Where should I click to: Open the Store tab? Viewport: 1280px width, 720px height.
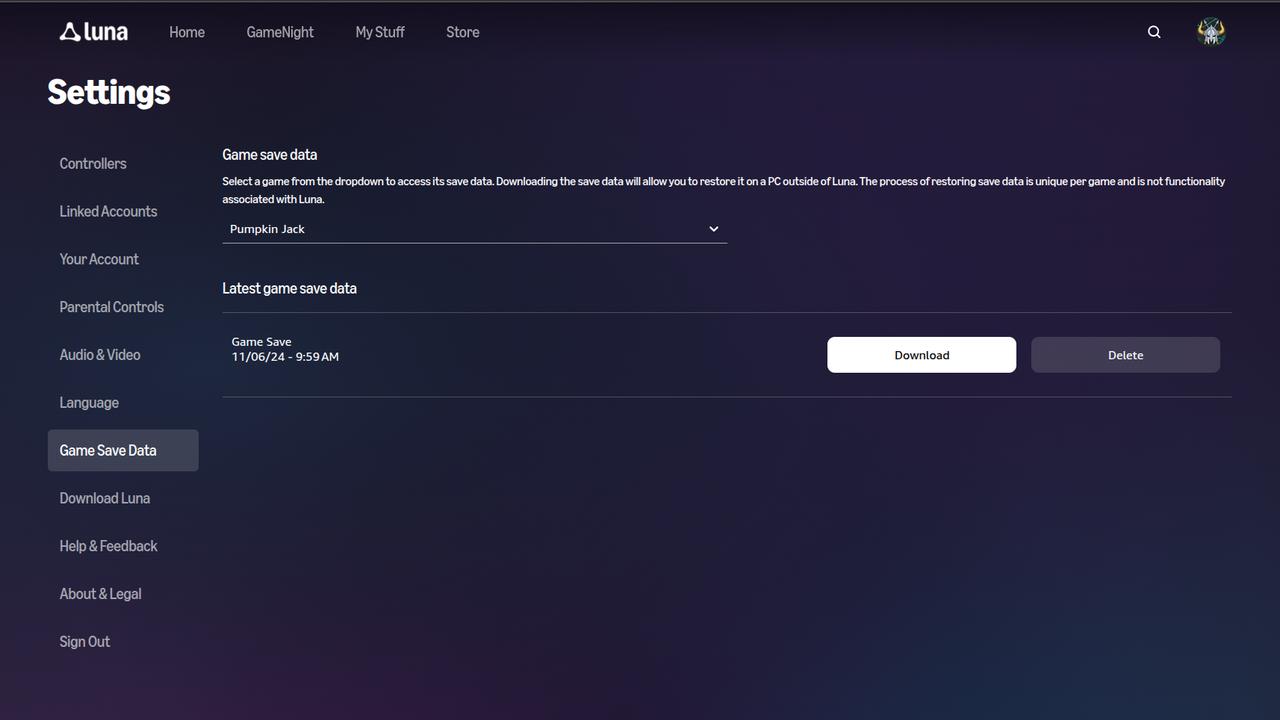coord(463,32)
